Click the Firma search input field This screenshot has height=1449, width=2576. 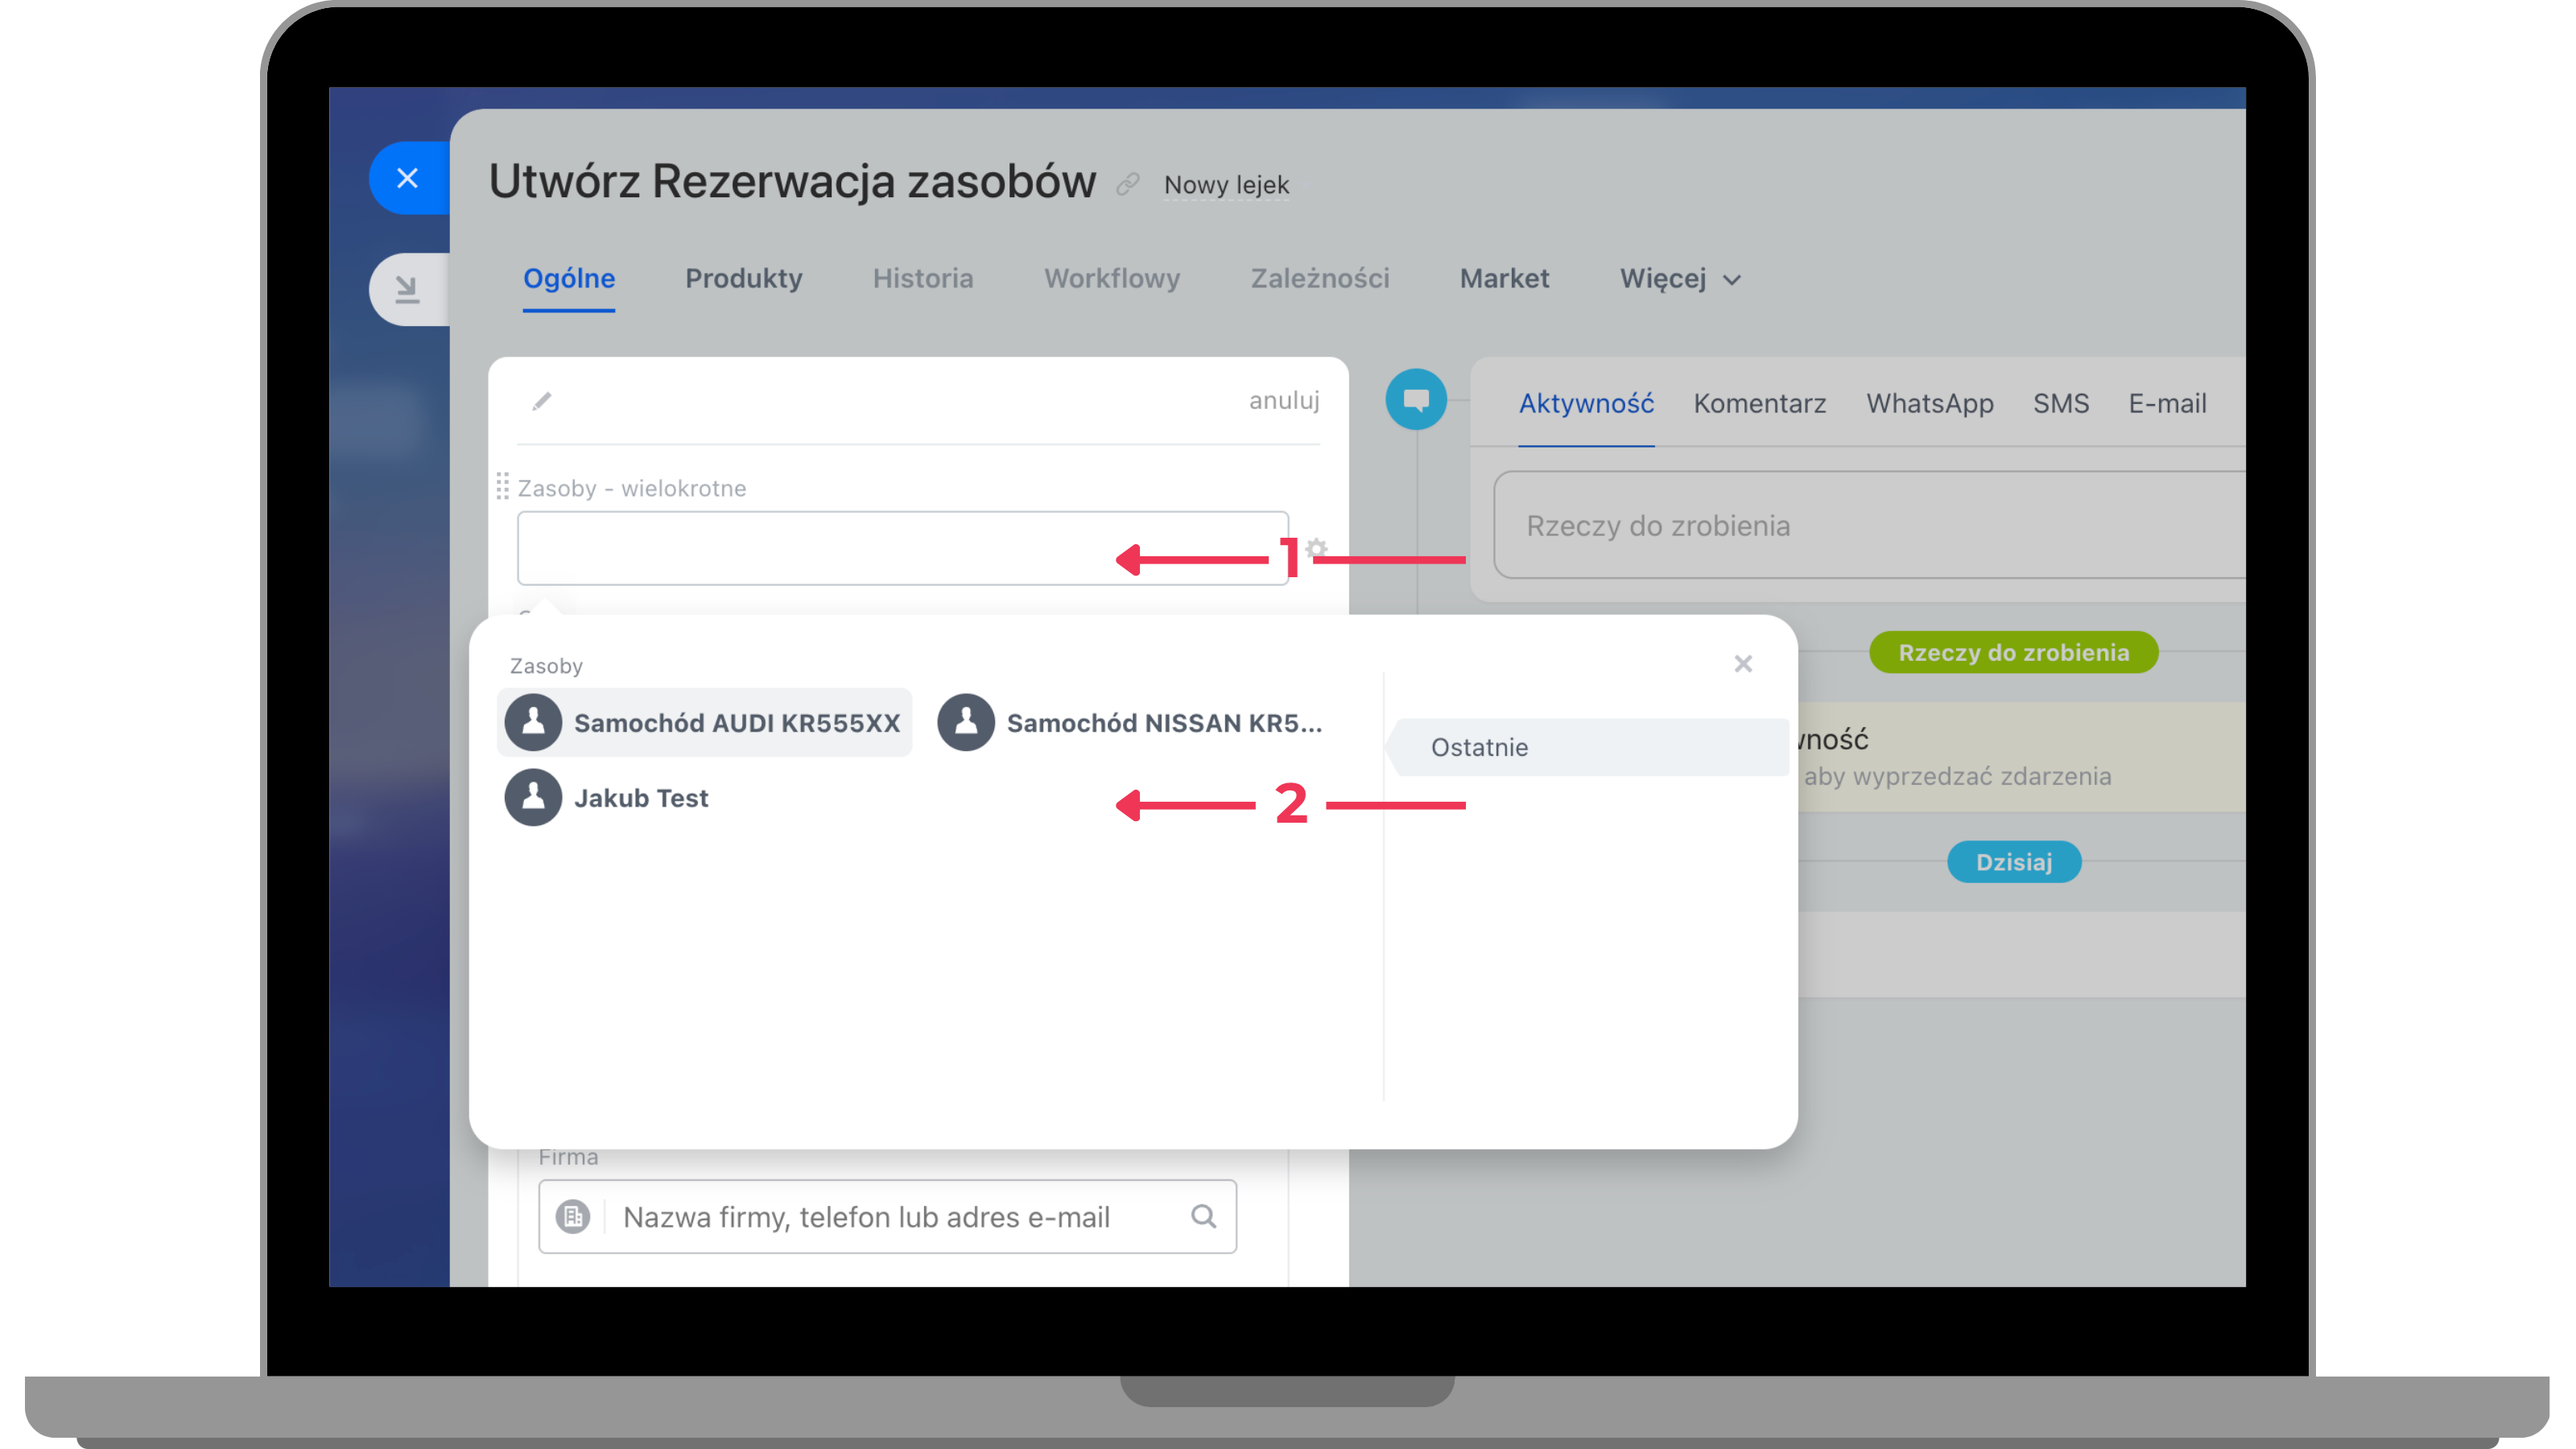(888, 1216)
